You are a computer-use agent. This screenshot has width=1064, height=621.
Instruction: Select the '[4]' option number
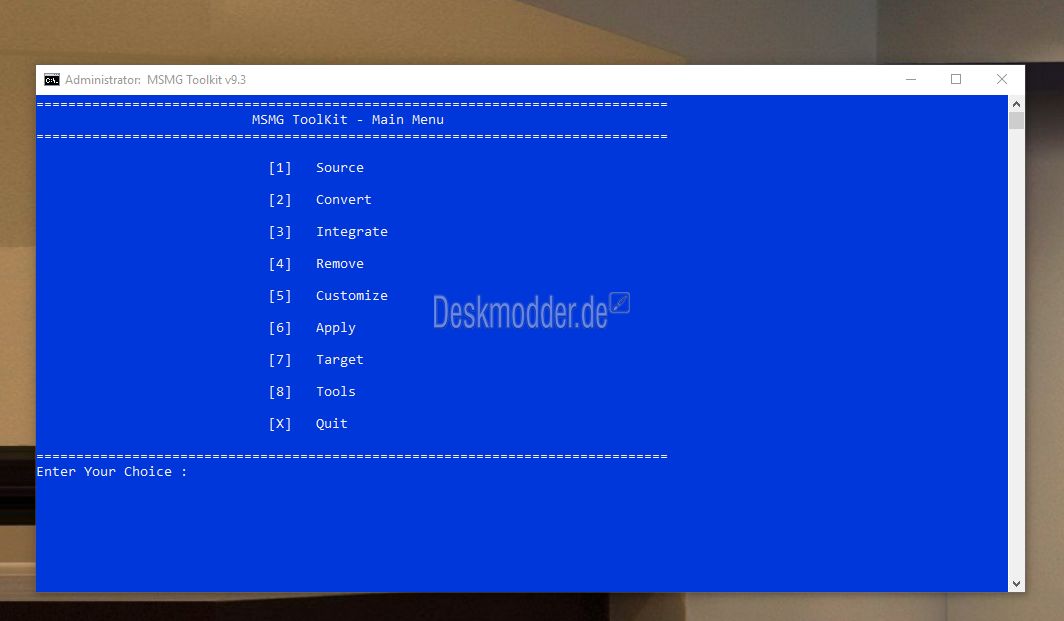(x=280, y=263)
